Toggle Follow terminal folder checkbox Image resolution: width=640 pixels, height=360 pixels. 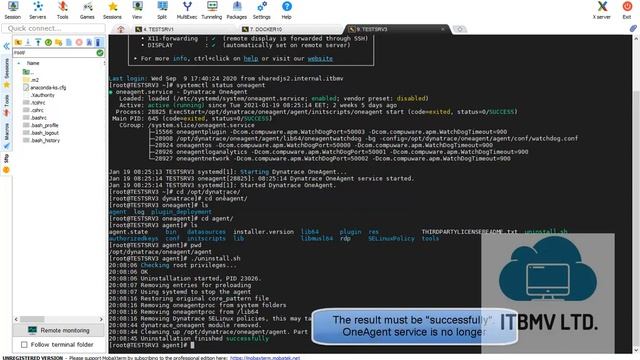pyautogui.click(x=24, y=345)
